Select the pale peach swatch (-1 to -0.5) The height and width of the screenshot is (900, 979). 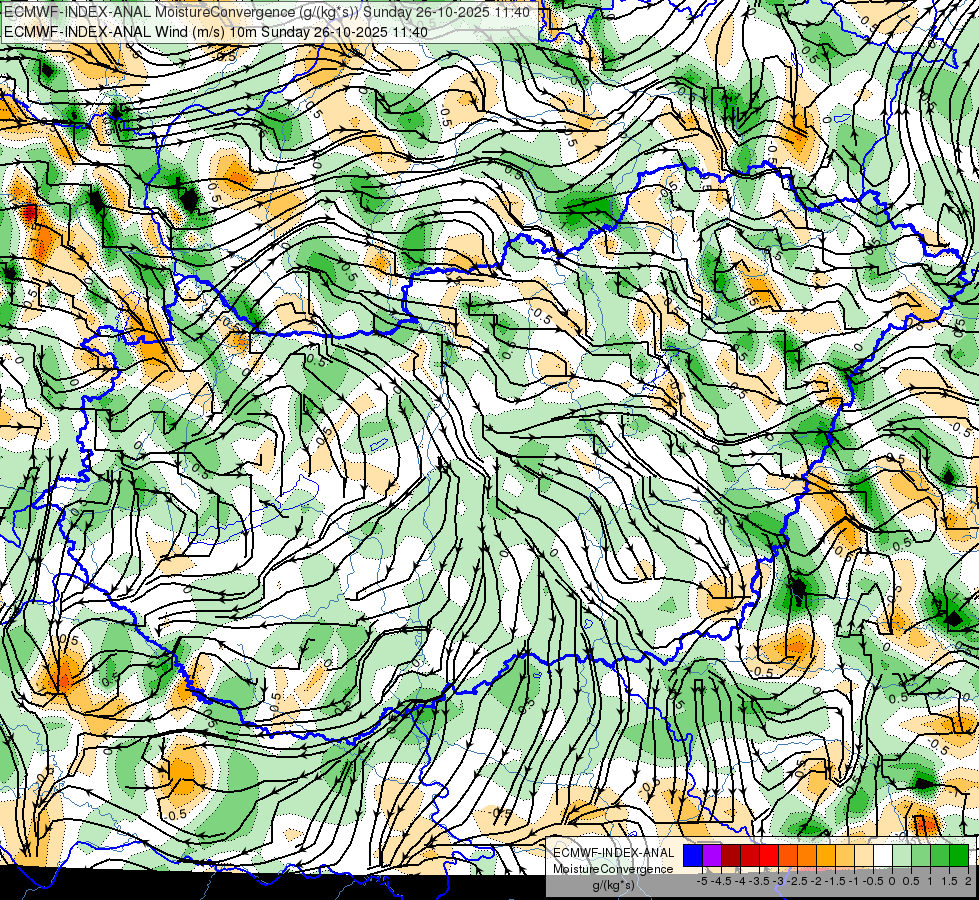click(864, 856)
